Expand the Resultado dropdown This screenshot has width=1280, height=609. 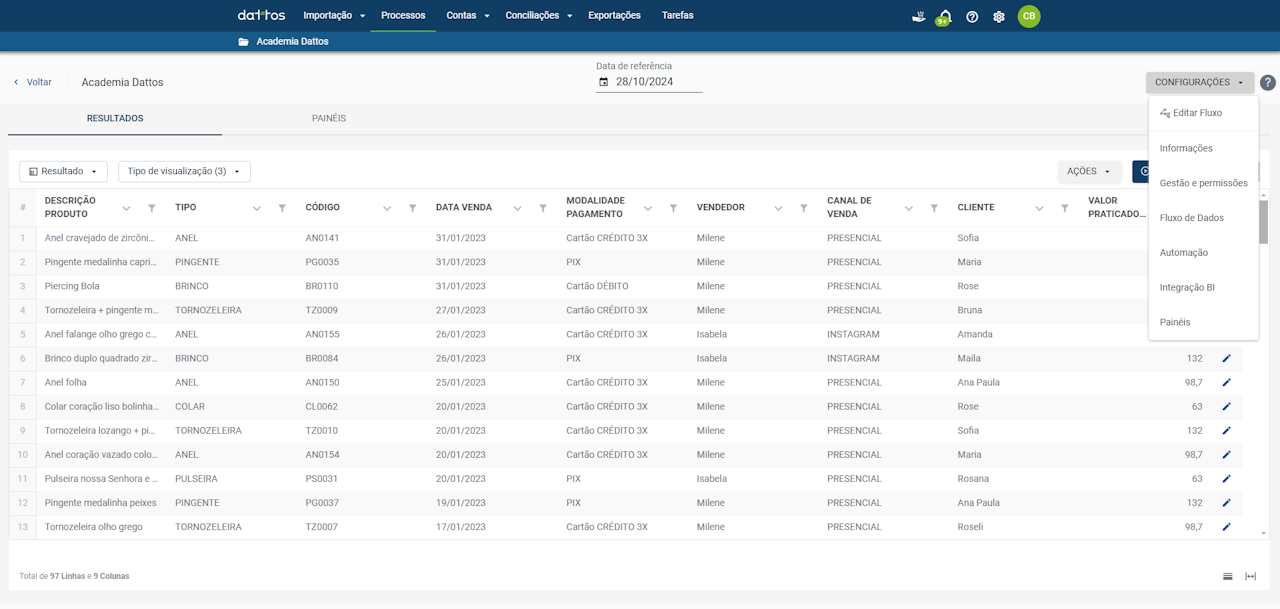point(63,171)
